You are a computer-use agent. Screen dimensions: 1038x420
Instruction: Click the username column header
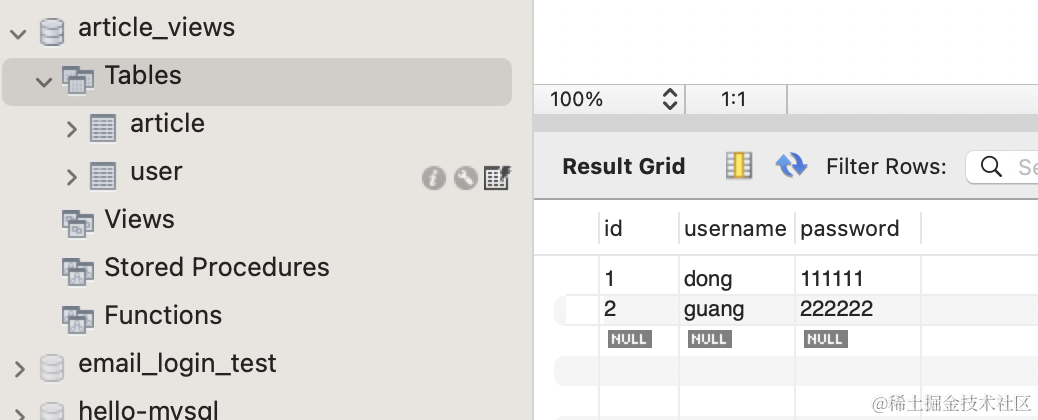735,229
